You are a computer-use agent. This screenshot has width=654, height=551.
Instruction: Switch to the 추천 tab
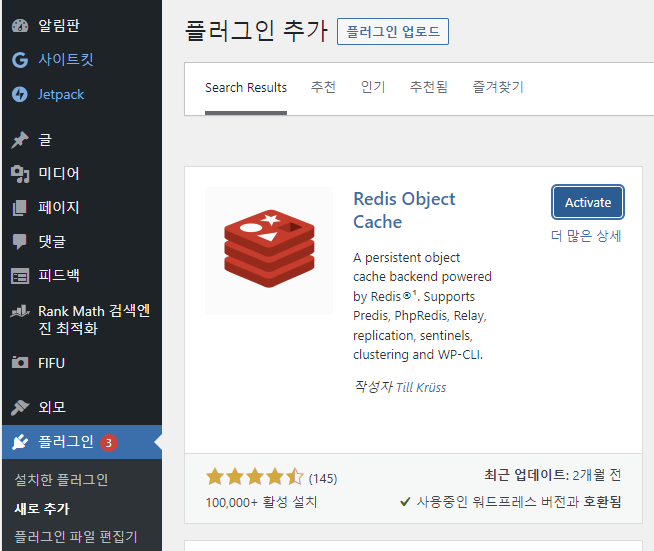[323, 87]
